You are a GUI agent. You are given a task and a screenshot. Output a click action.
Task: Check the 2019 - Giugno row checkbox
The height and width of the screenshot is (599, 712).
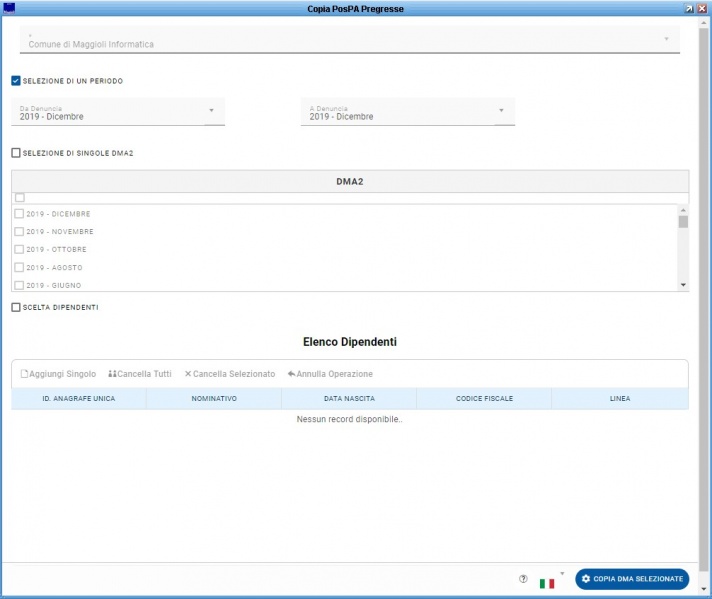19,285
